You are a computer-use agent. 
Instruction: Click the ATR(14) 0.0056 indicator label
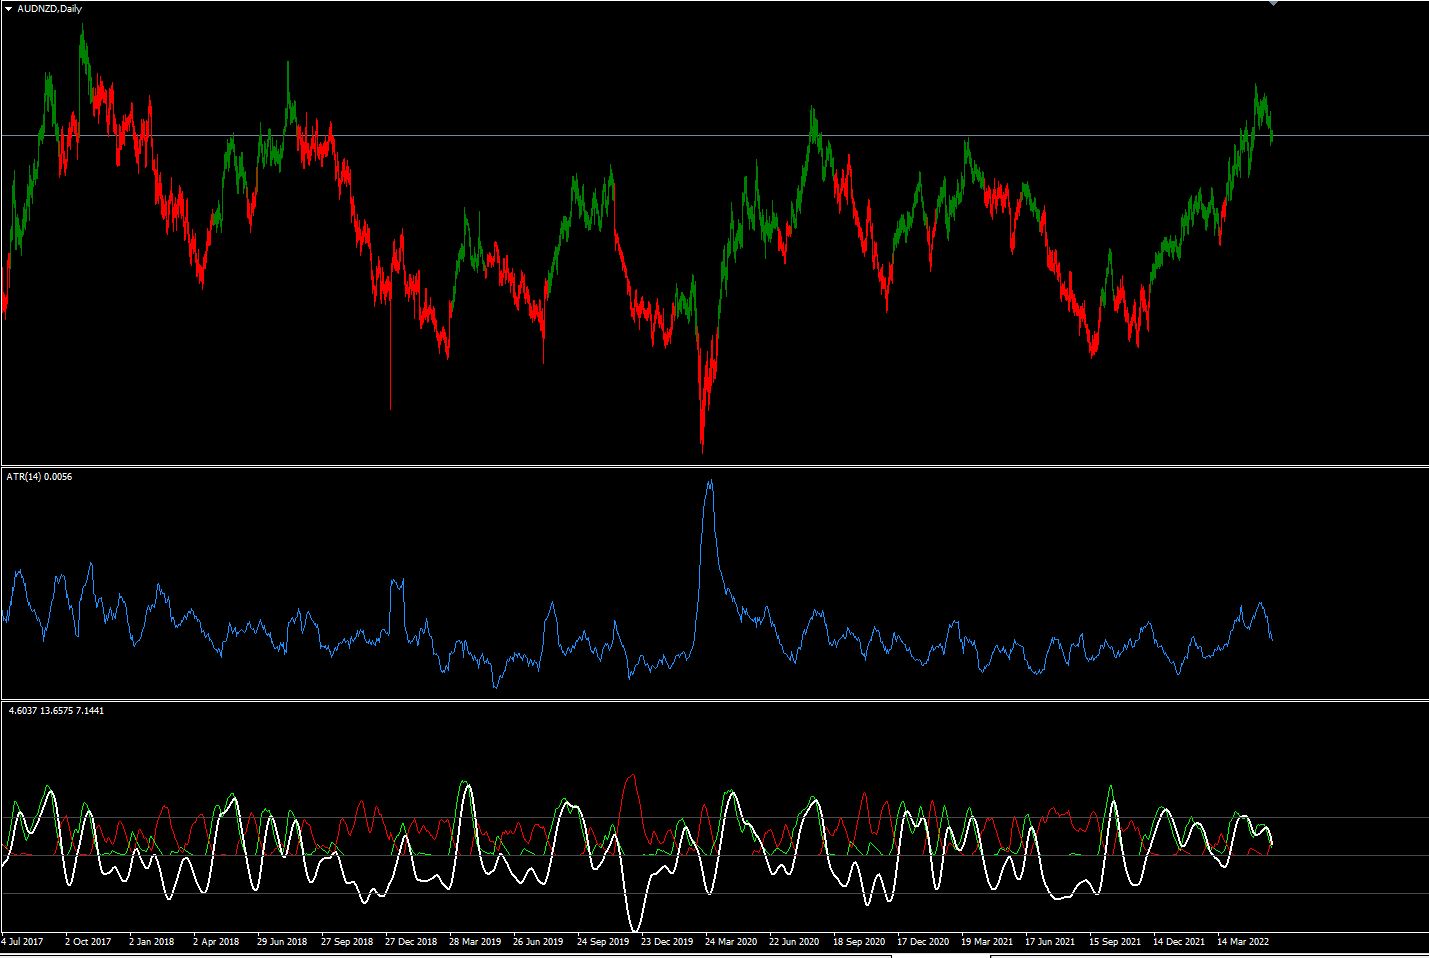click(39, 476)
